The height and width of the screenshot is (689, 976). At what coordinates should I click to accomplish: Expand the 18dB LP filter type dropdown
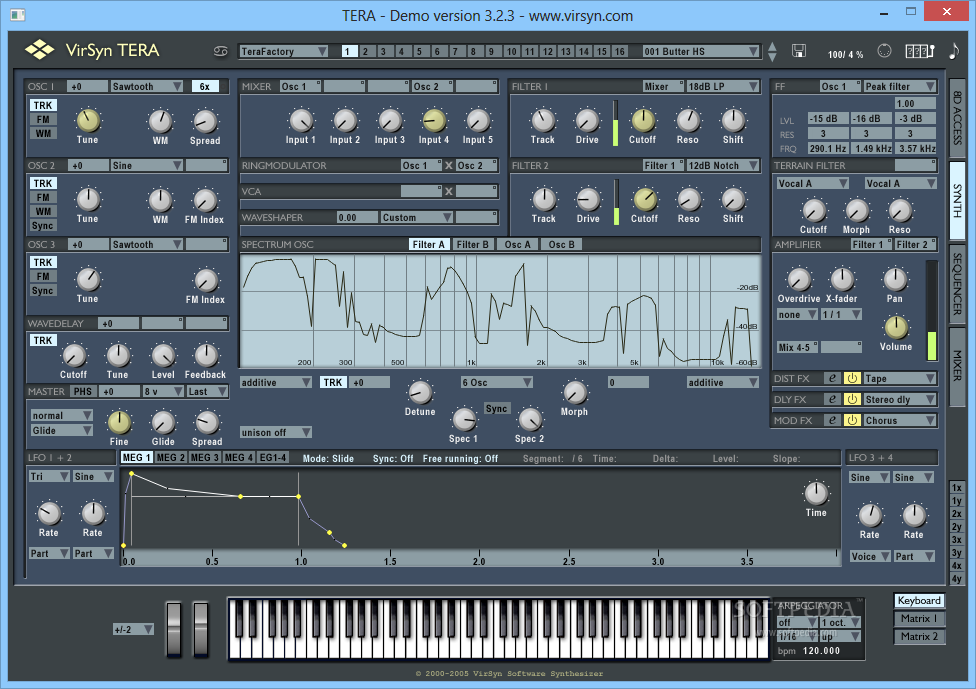point(723,87)
